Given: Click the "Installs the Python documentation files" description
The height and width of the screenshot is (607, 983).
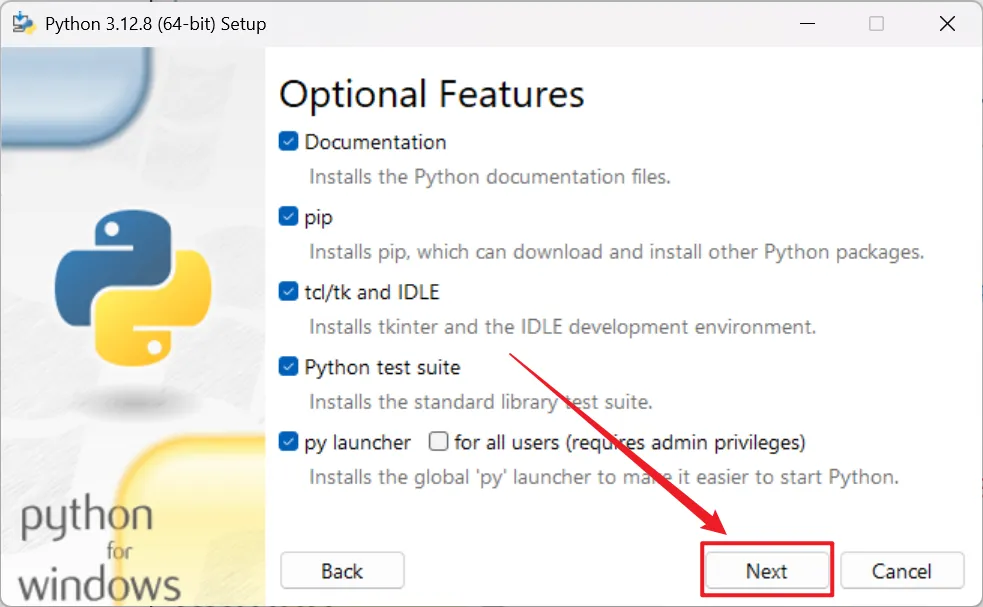Looking at the screenshot, I should [489, 177].
